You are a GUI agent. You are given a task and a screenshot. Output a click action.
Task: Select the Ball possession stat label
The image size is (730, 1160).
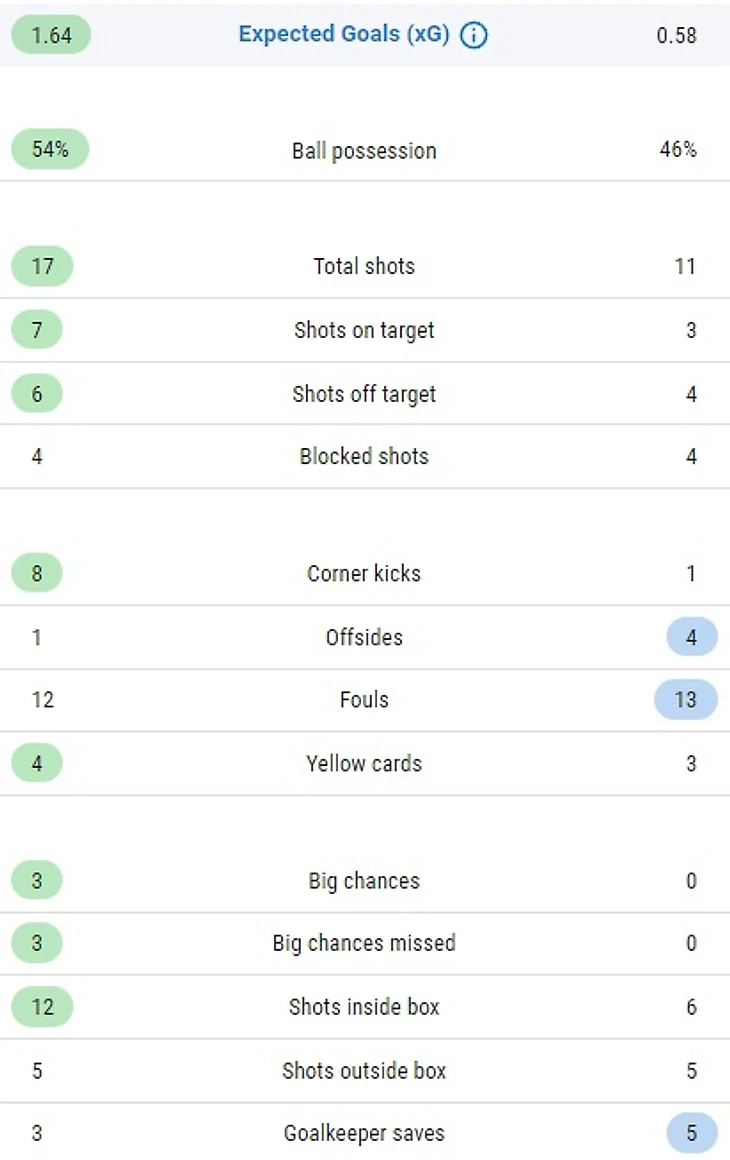pos(364,151)
